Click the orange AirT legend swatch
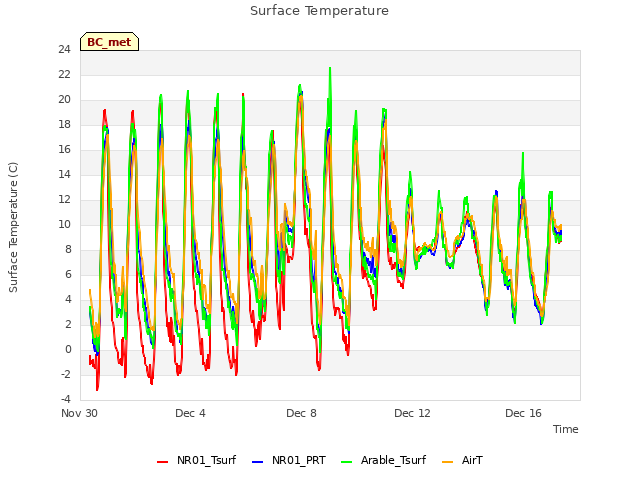This screenshot has height=480, width=640. (x=448, y=462)
